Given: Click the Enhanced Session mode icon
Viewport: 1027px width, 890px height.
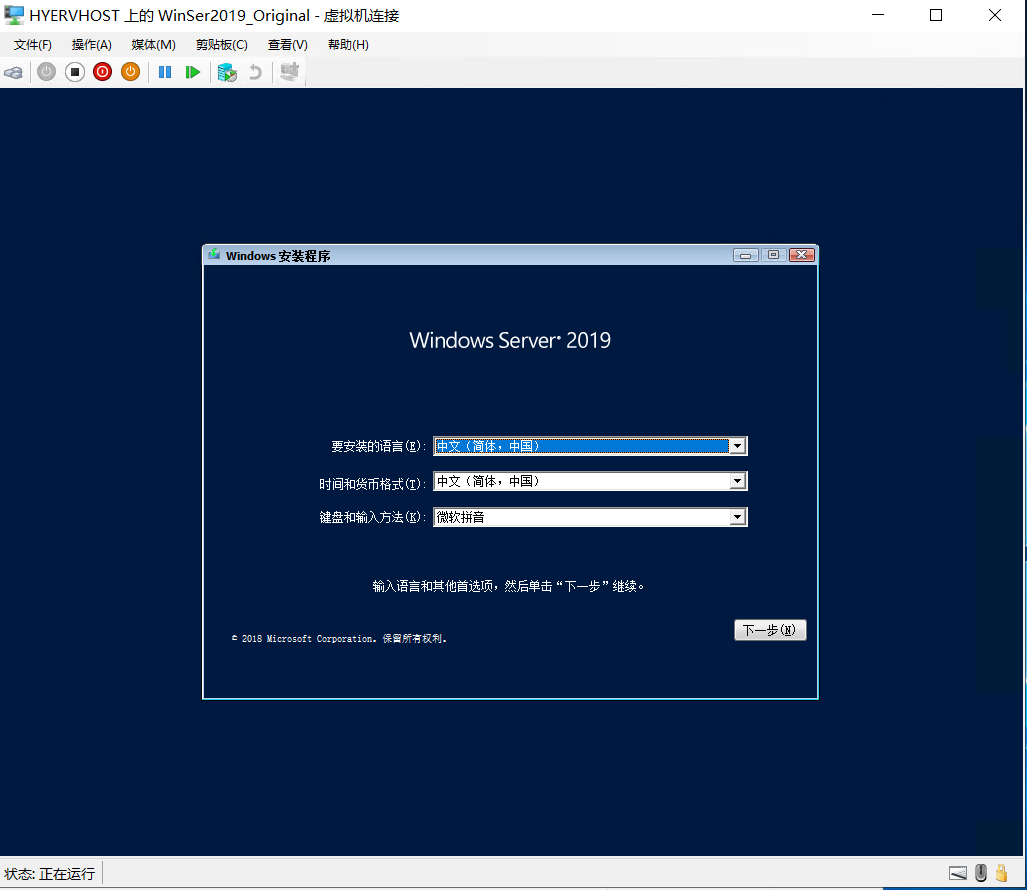Looking at the screenshot, I should point(289,71).
